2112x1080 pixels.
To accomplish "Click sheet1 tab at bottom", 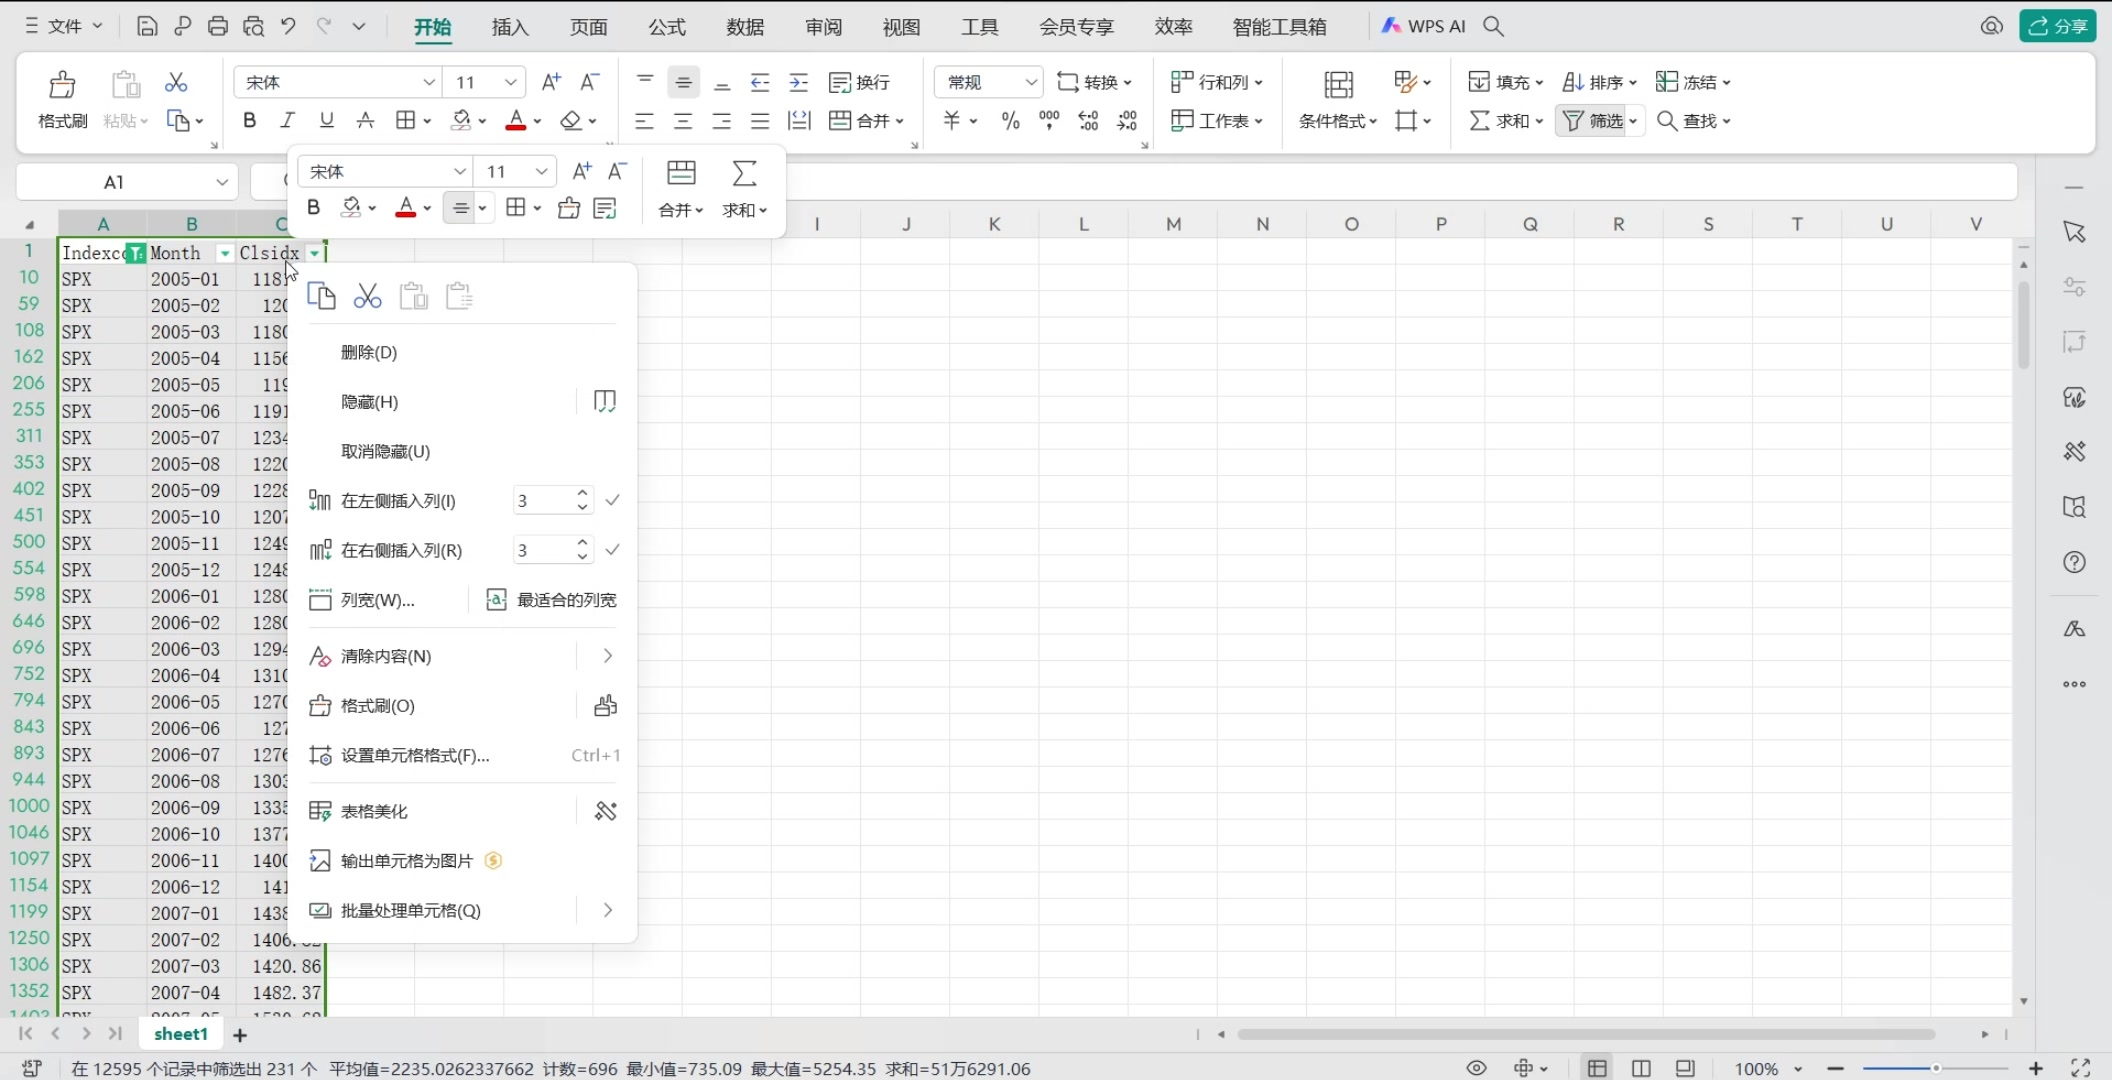I will click(180, 1035).
